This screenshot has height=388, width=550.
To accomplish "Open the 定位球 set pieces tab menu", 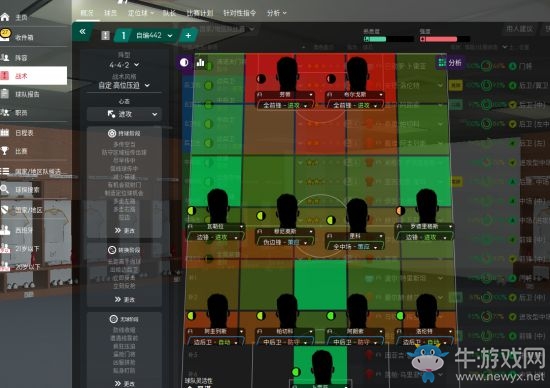I will [140, 13].
